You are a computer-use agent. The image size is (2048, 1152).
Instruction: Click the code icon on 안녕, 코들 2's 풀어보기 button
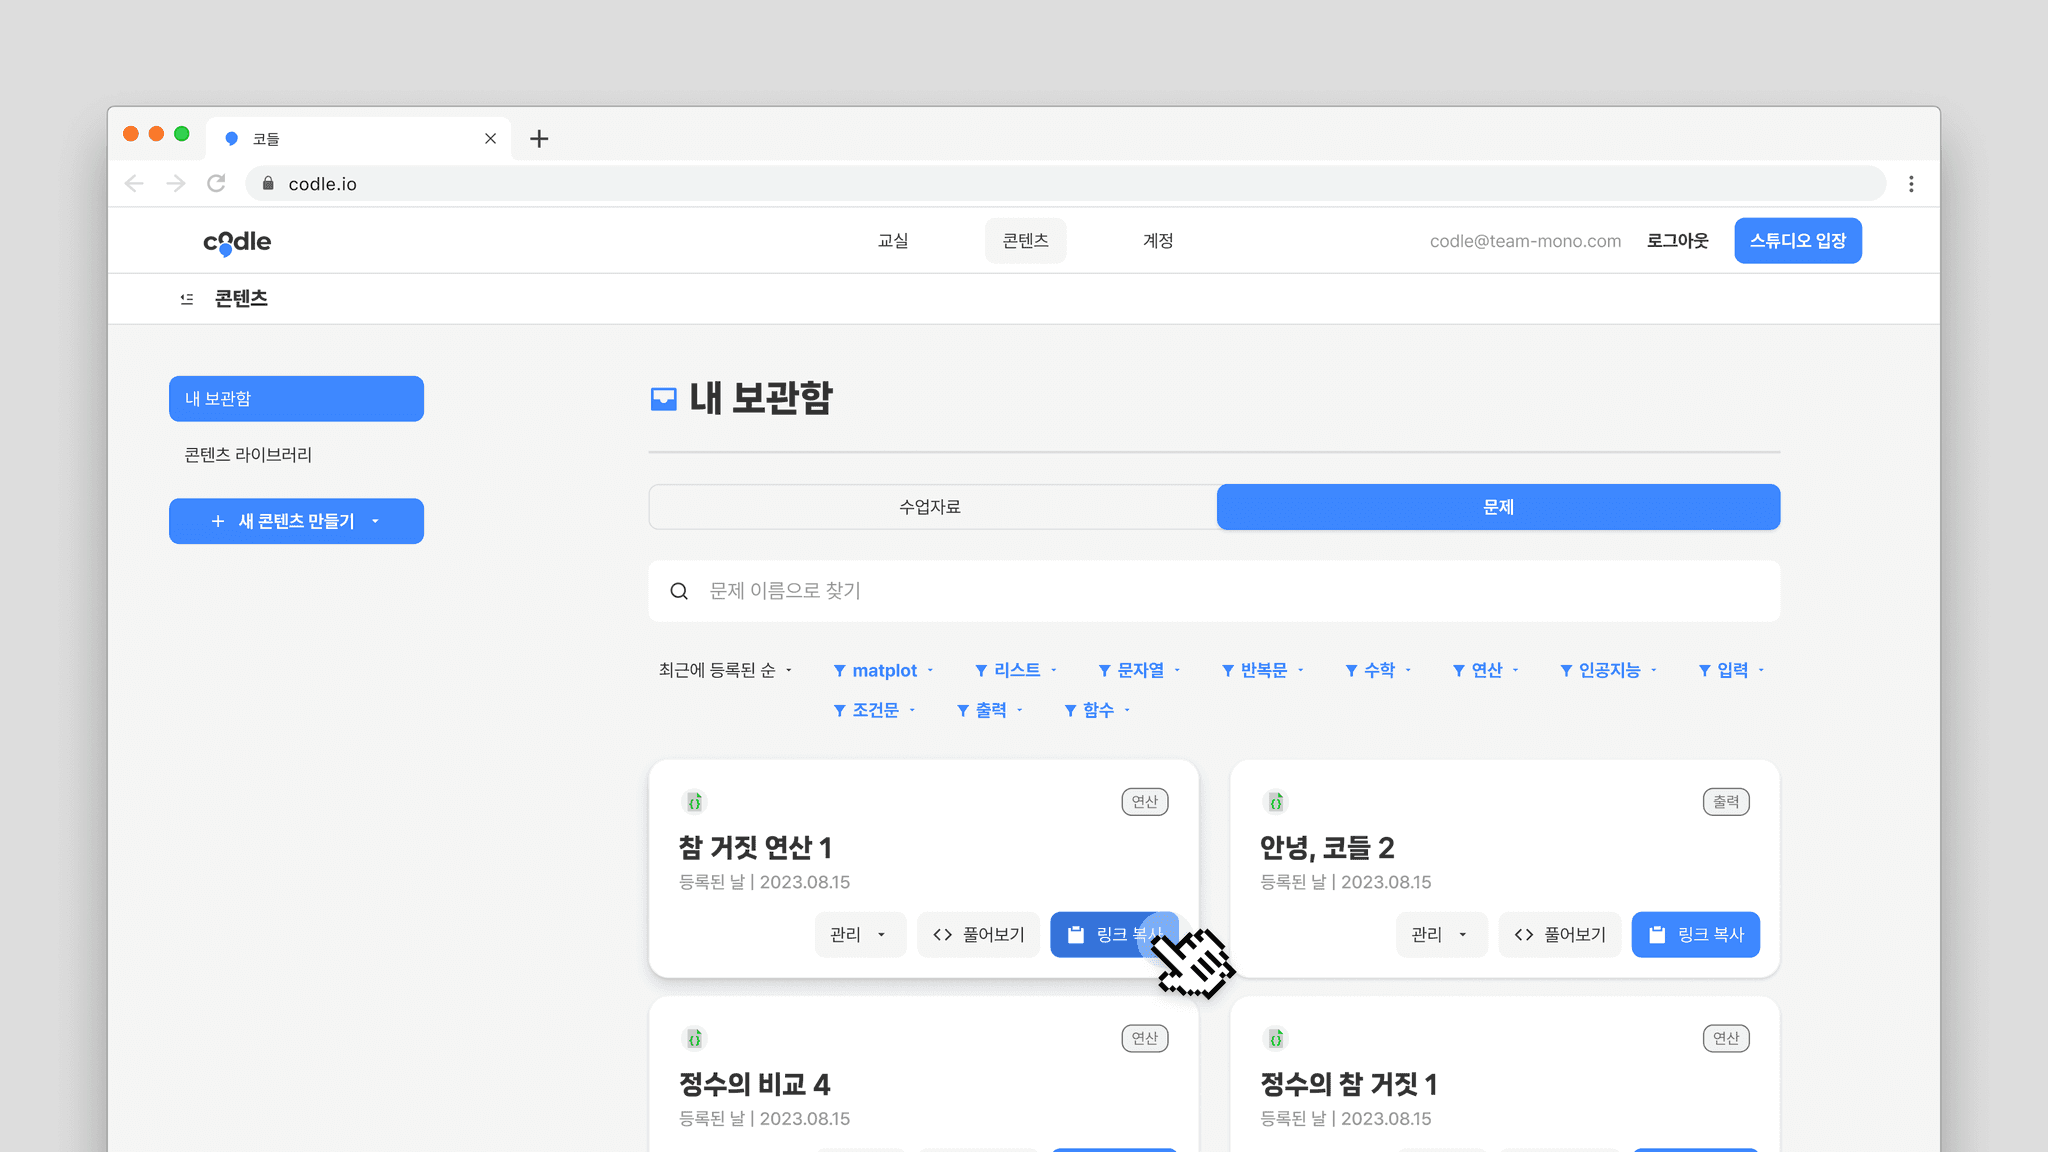(1524, 934)
